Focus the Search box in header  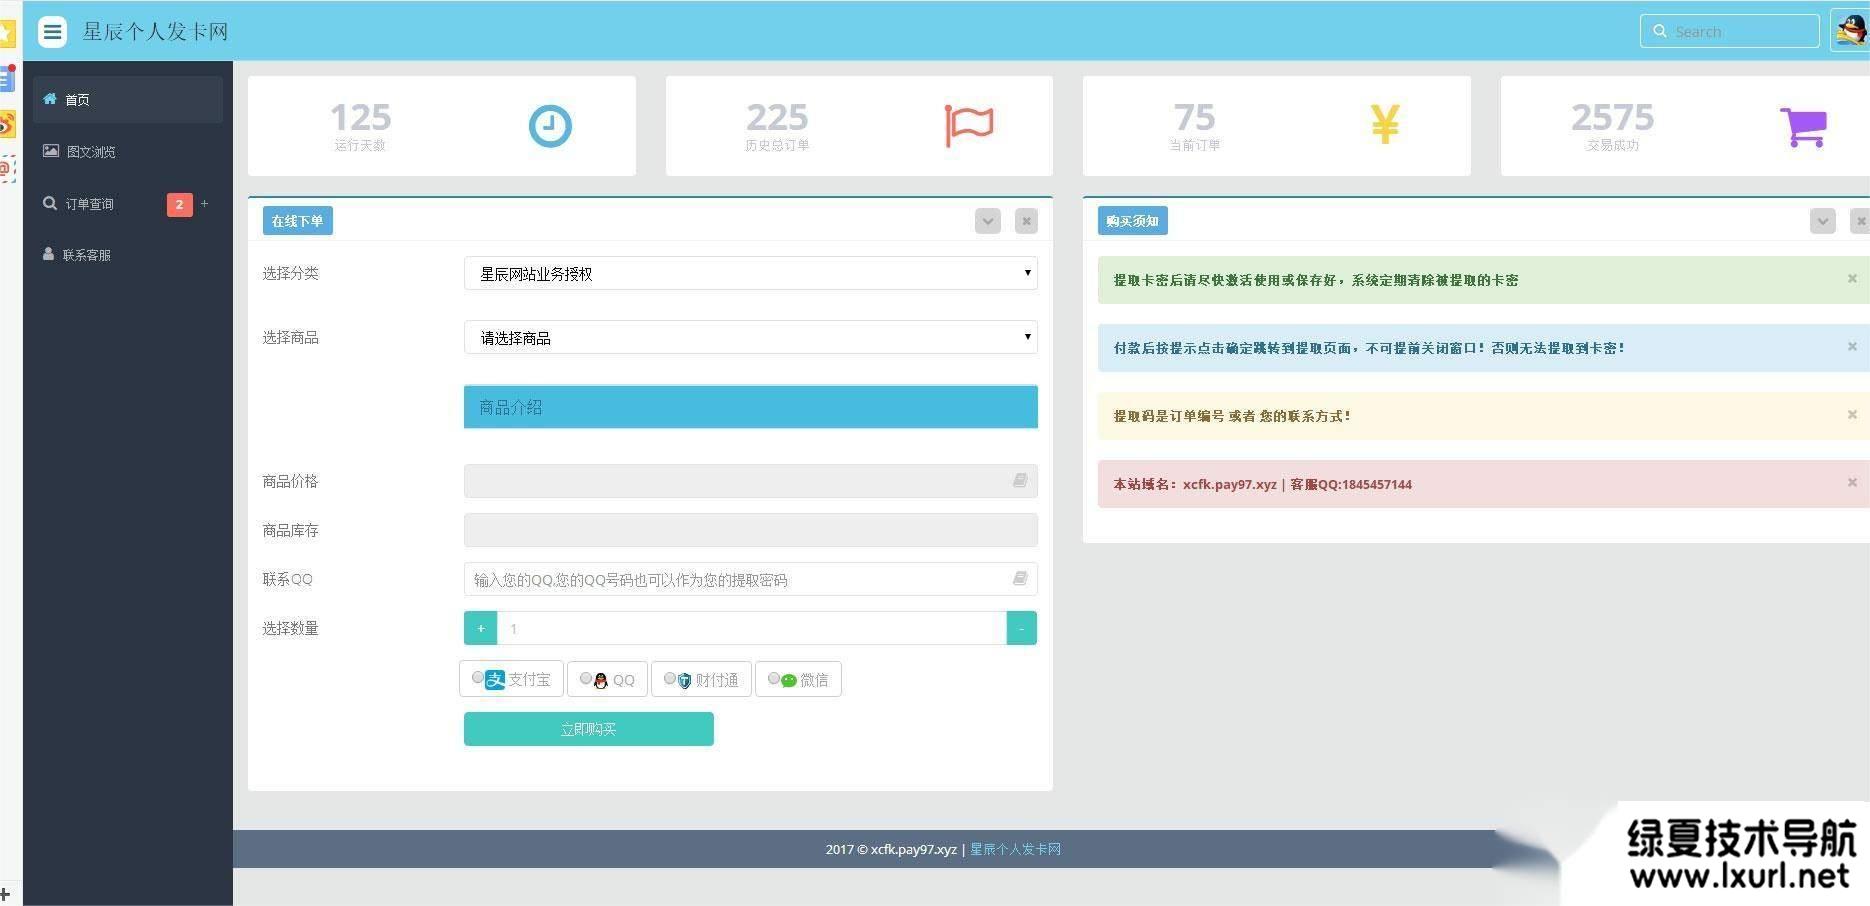(1730, 31)
